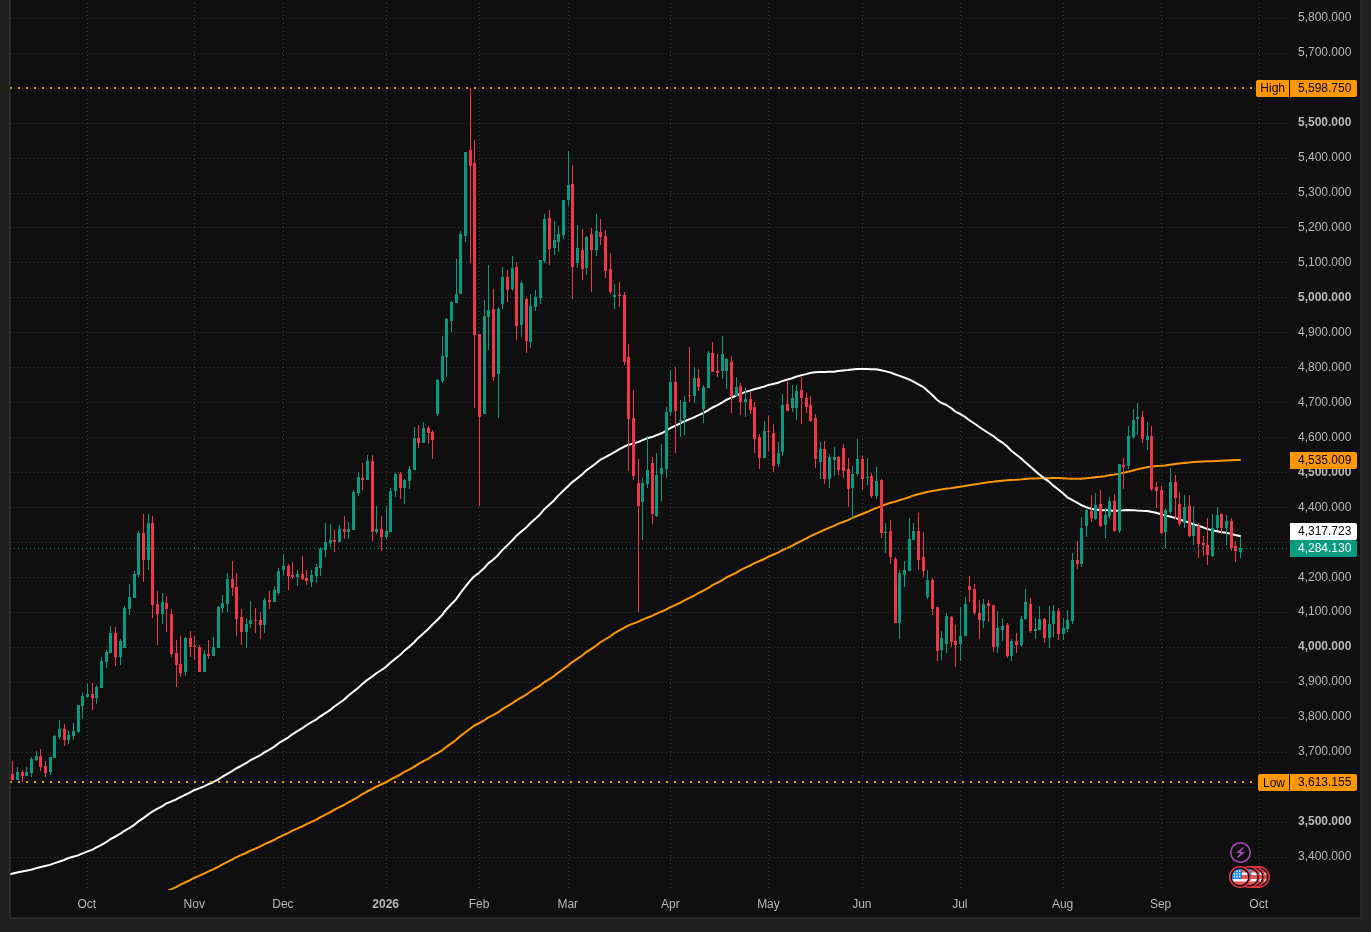Click the 4,200.000 price axis label

click(x=1324, y=577)
